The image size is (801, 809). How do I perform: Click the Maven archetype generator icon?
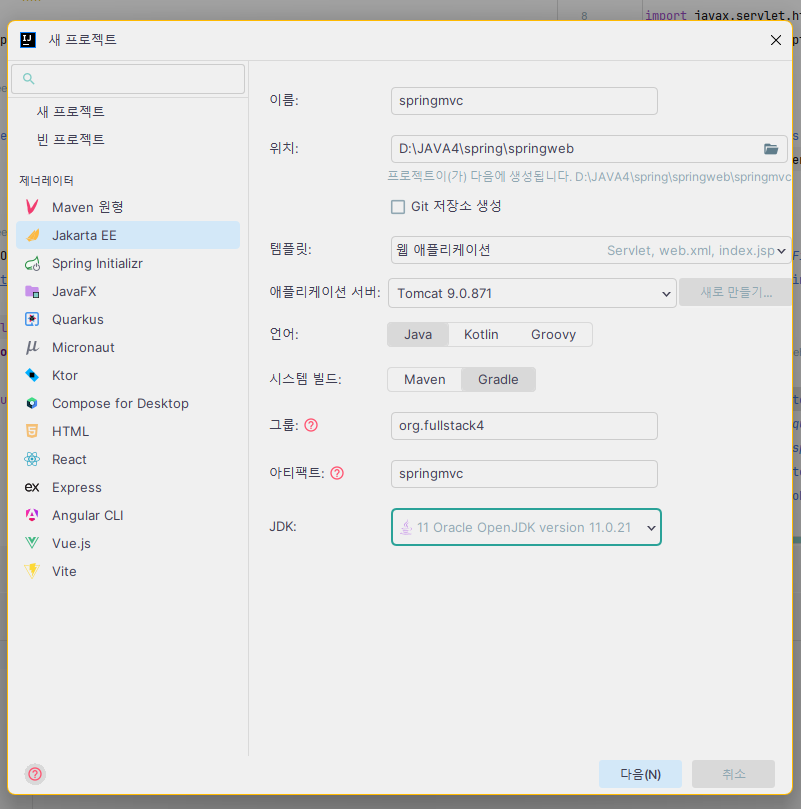pos(32,207)
